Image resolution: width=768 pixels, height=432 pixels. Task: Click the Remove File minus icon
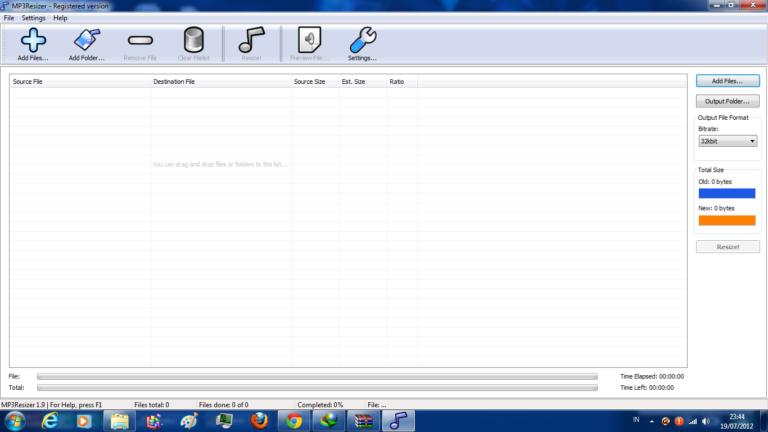pos(140,40)
